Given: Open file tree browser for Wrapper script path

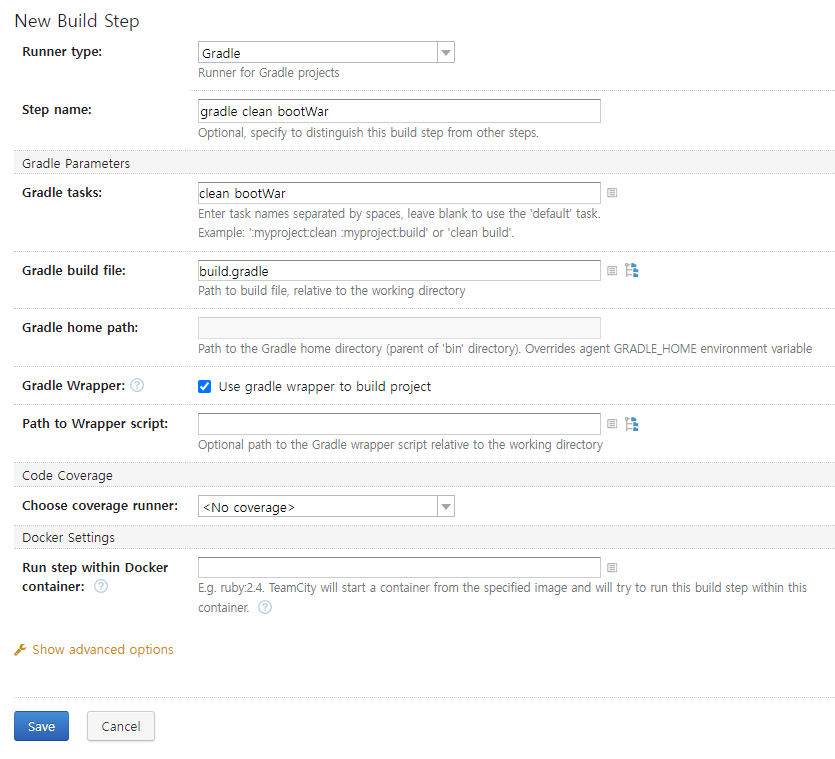Looking at the screenshot, I should [x=632, y=424].
